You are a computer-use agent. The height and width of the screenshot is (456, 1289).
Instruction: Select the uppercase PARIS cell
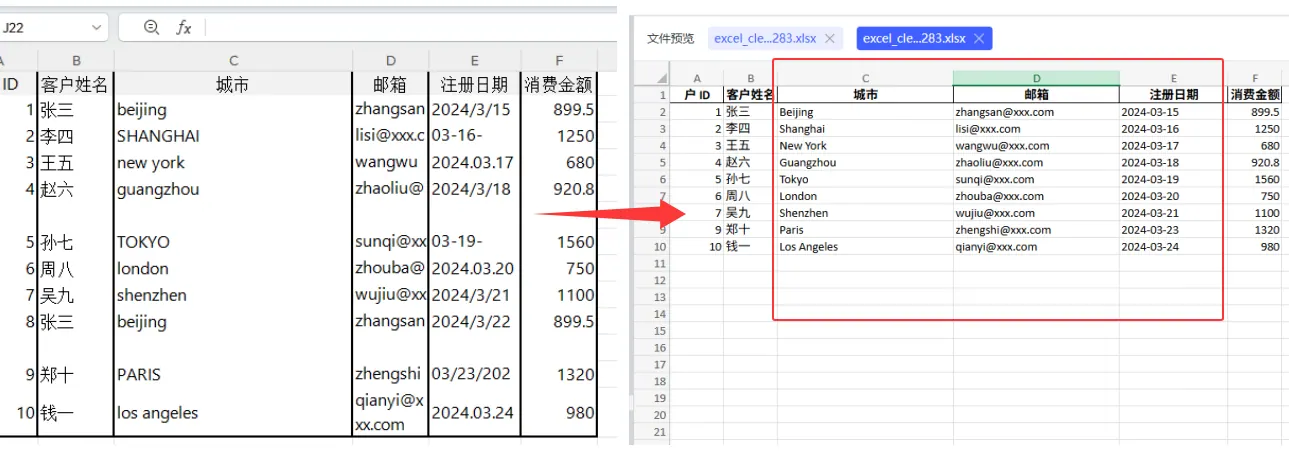click(233, 374)
